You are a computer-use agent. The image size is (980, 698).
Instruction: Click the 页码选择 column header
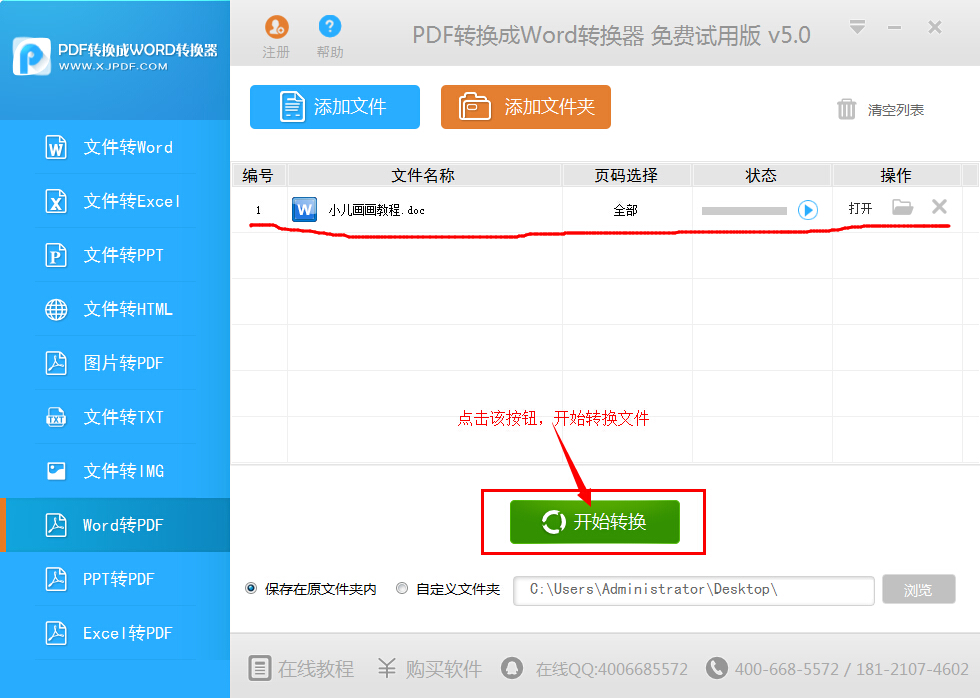tap(626, 176)
